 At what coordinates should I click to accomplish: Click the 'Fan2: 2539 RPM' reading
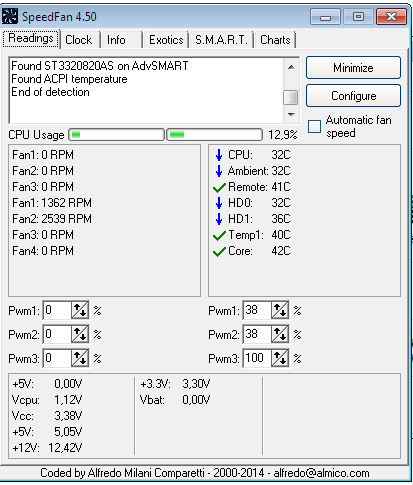(52, 219)
